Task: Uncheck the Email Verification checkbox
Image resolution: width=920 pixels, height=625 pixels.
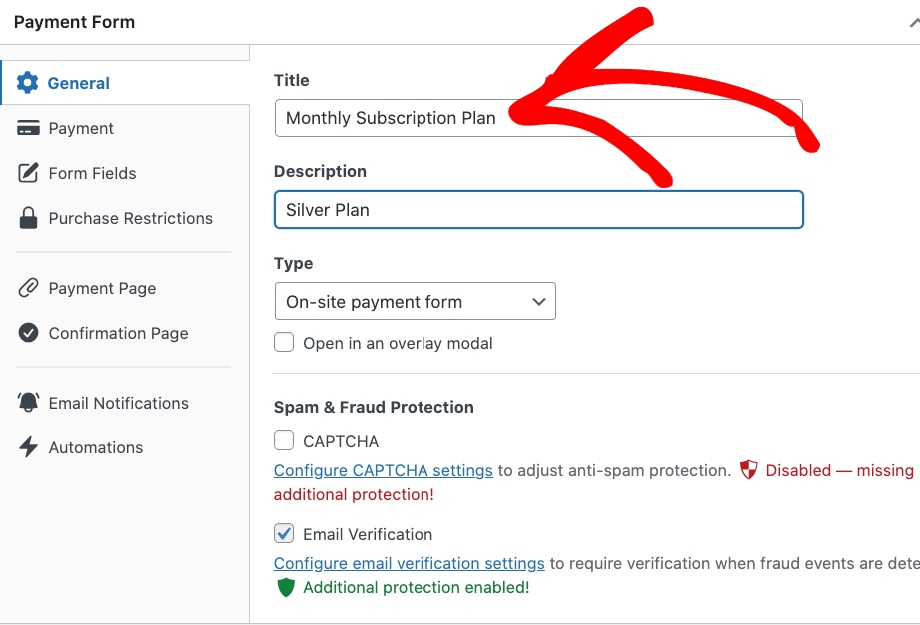Action: click(x=285, y=534)
